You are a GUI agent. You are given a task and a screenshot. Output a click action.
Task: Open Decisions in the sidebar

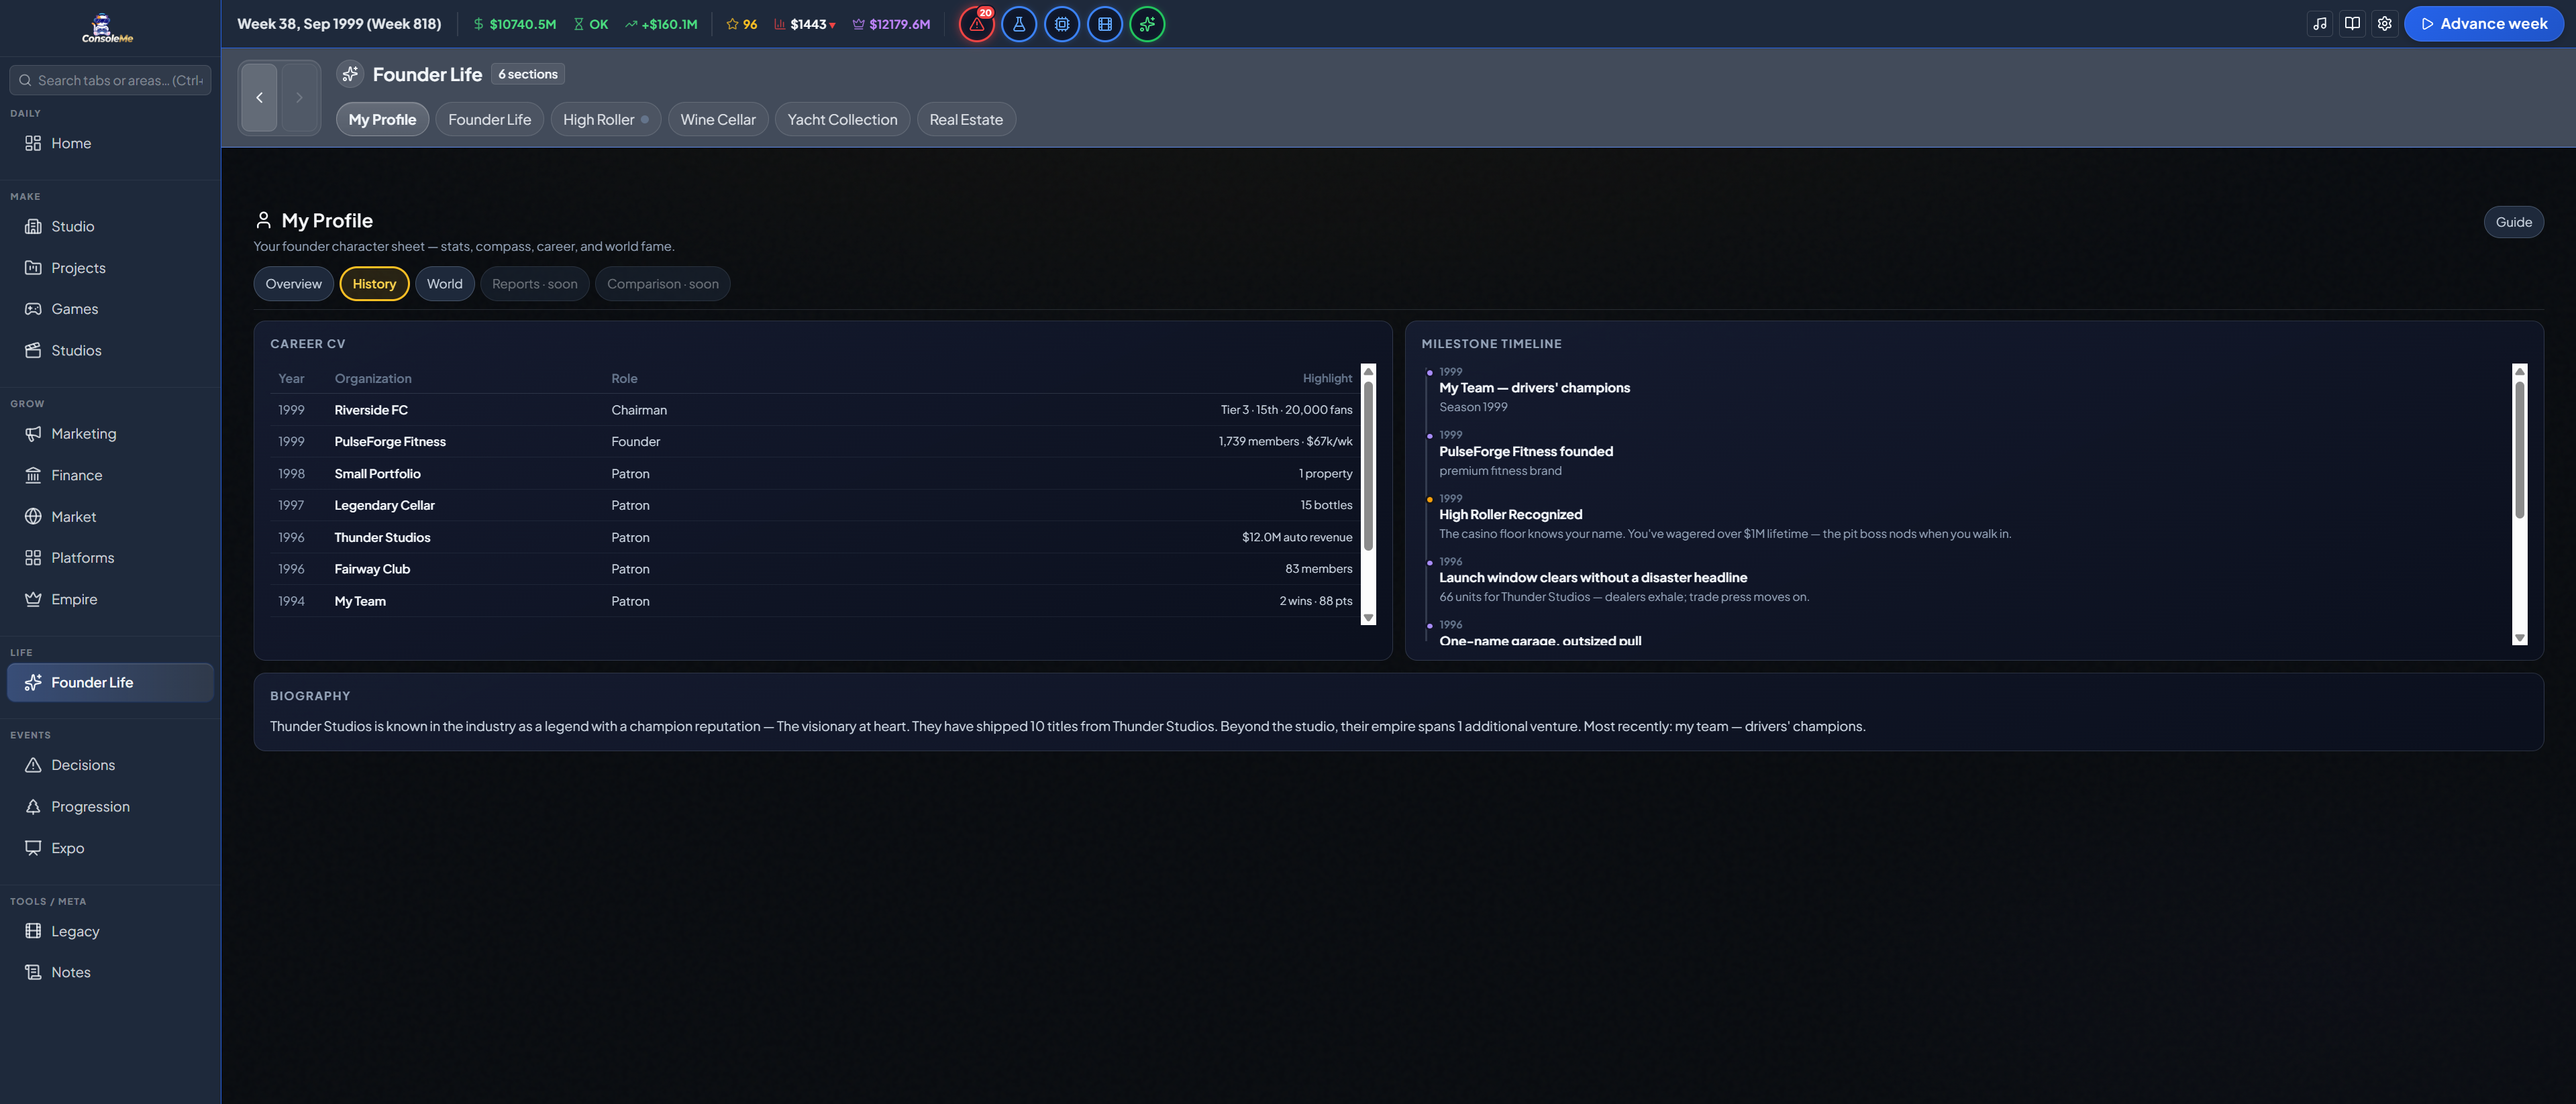point(110,765)
